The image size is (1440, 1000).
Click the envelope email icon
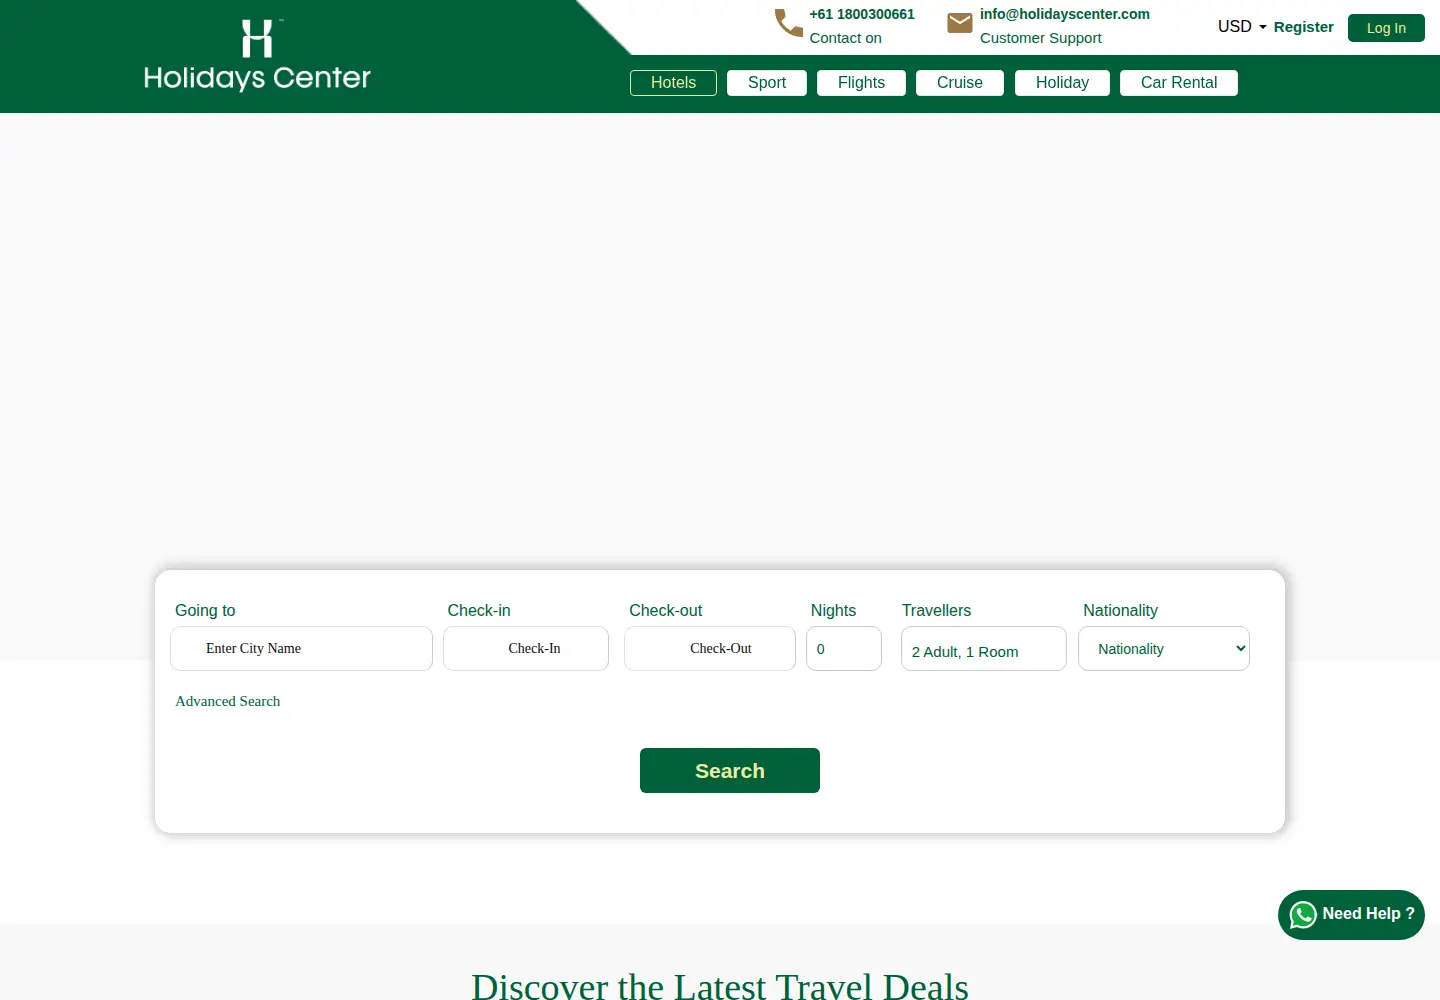[x=960, y=23]
